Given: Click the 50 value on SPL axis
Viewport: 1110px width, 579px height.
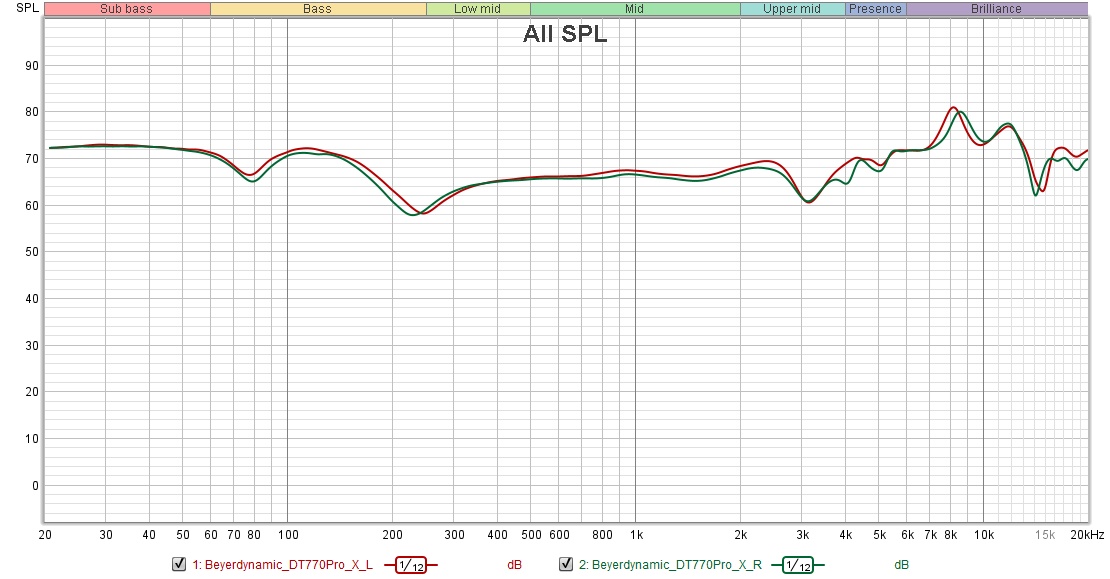Looking at the screenshot, I should click(32, 252).
